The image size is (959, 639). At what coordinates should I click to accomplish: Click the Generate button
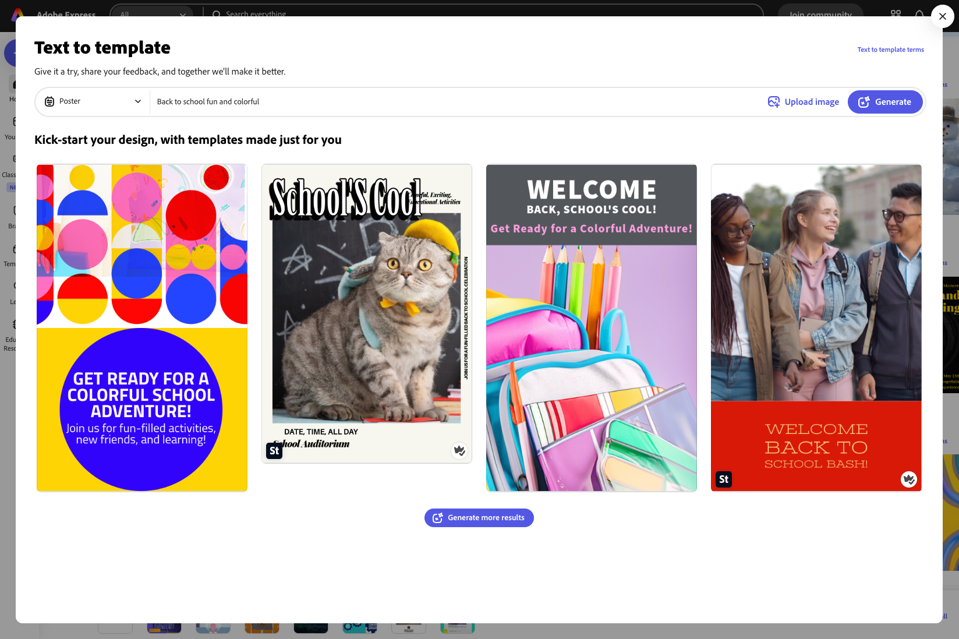pos(884,101)
